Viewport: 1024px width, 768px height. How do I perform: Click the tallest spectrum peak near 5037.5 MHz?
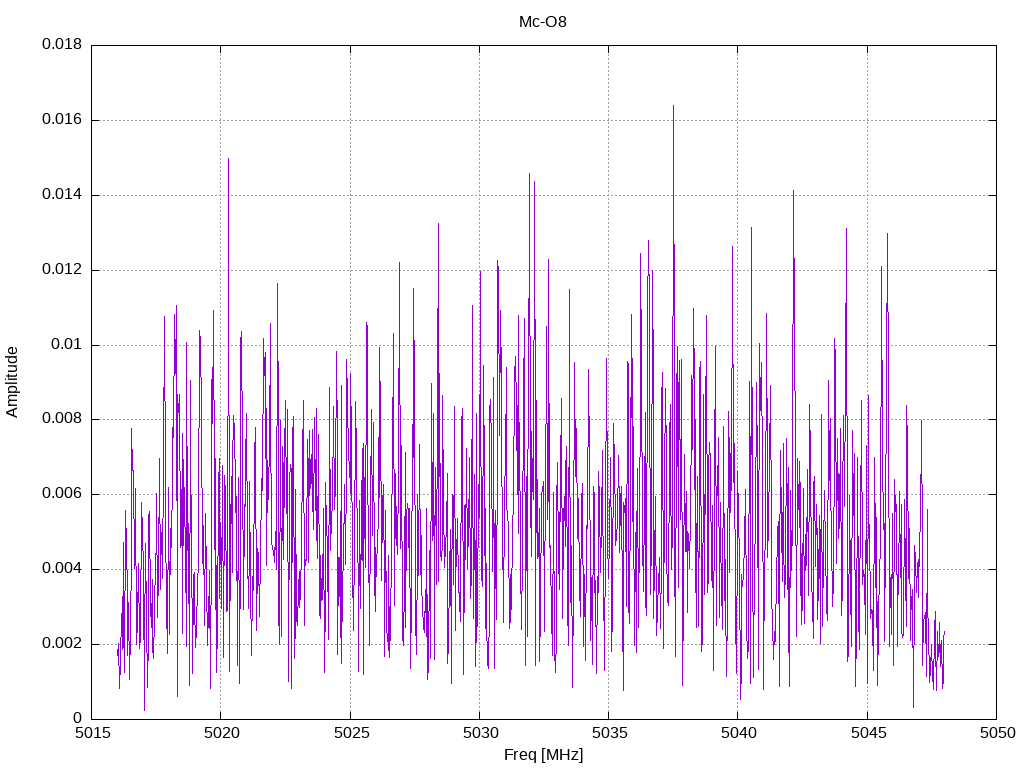[673, 107]
